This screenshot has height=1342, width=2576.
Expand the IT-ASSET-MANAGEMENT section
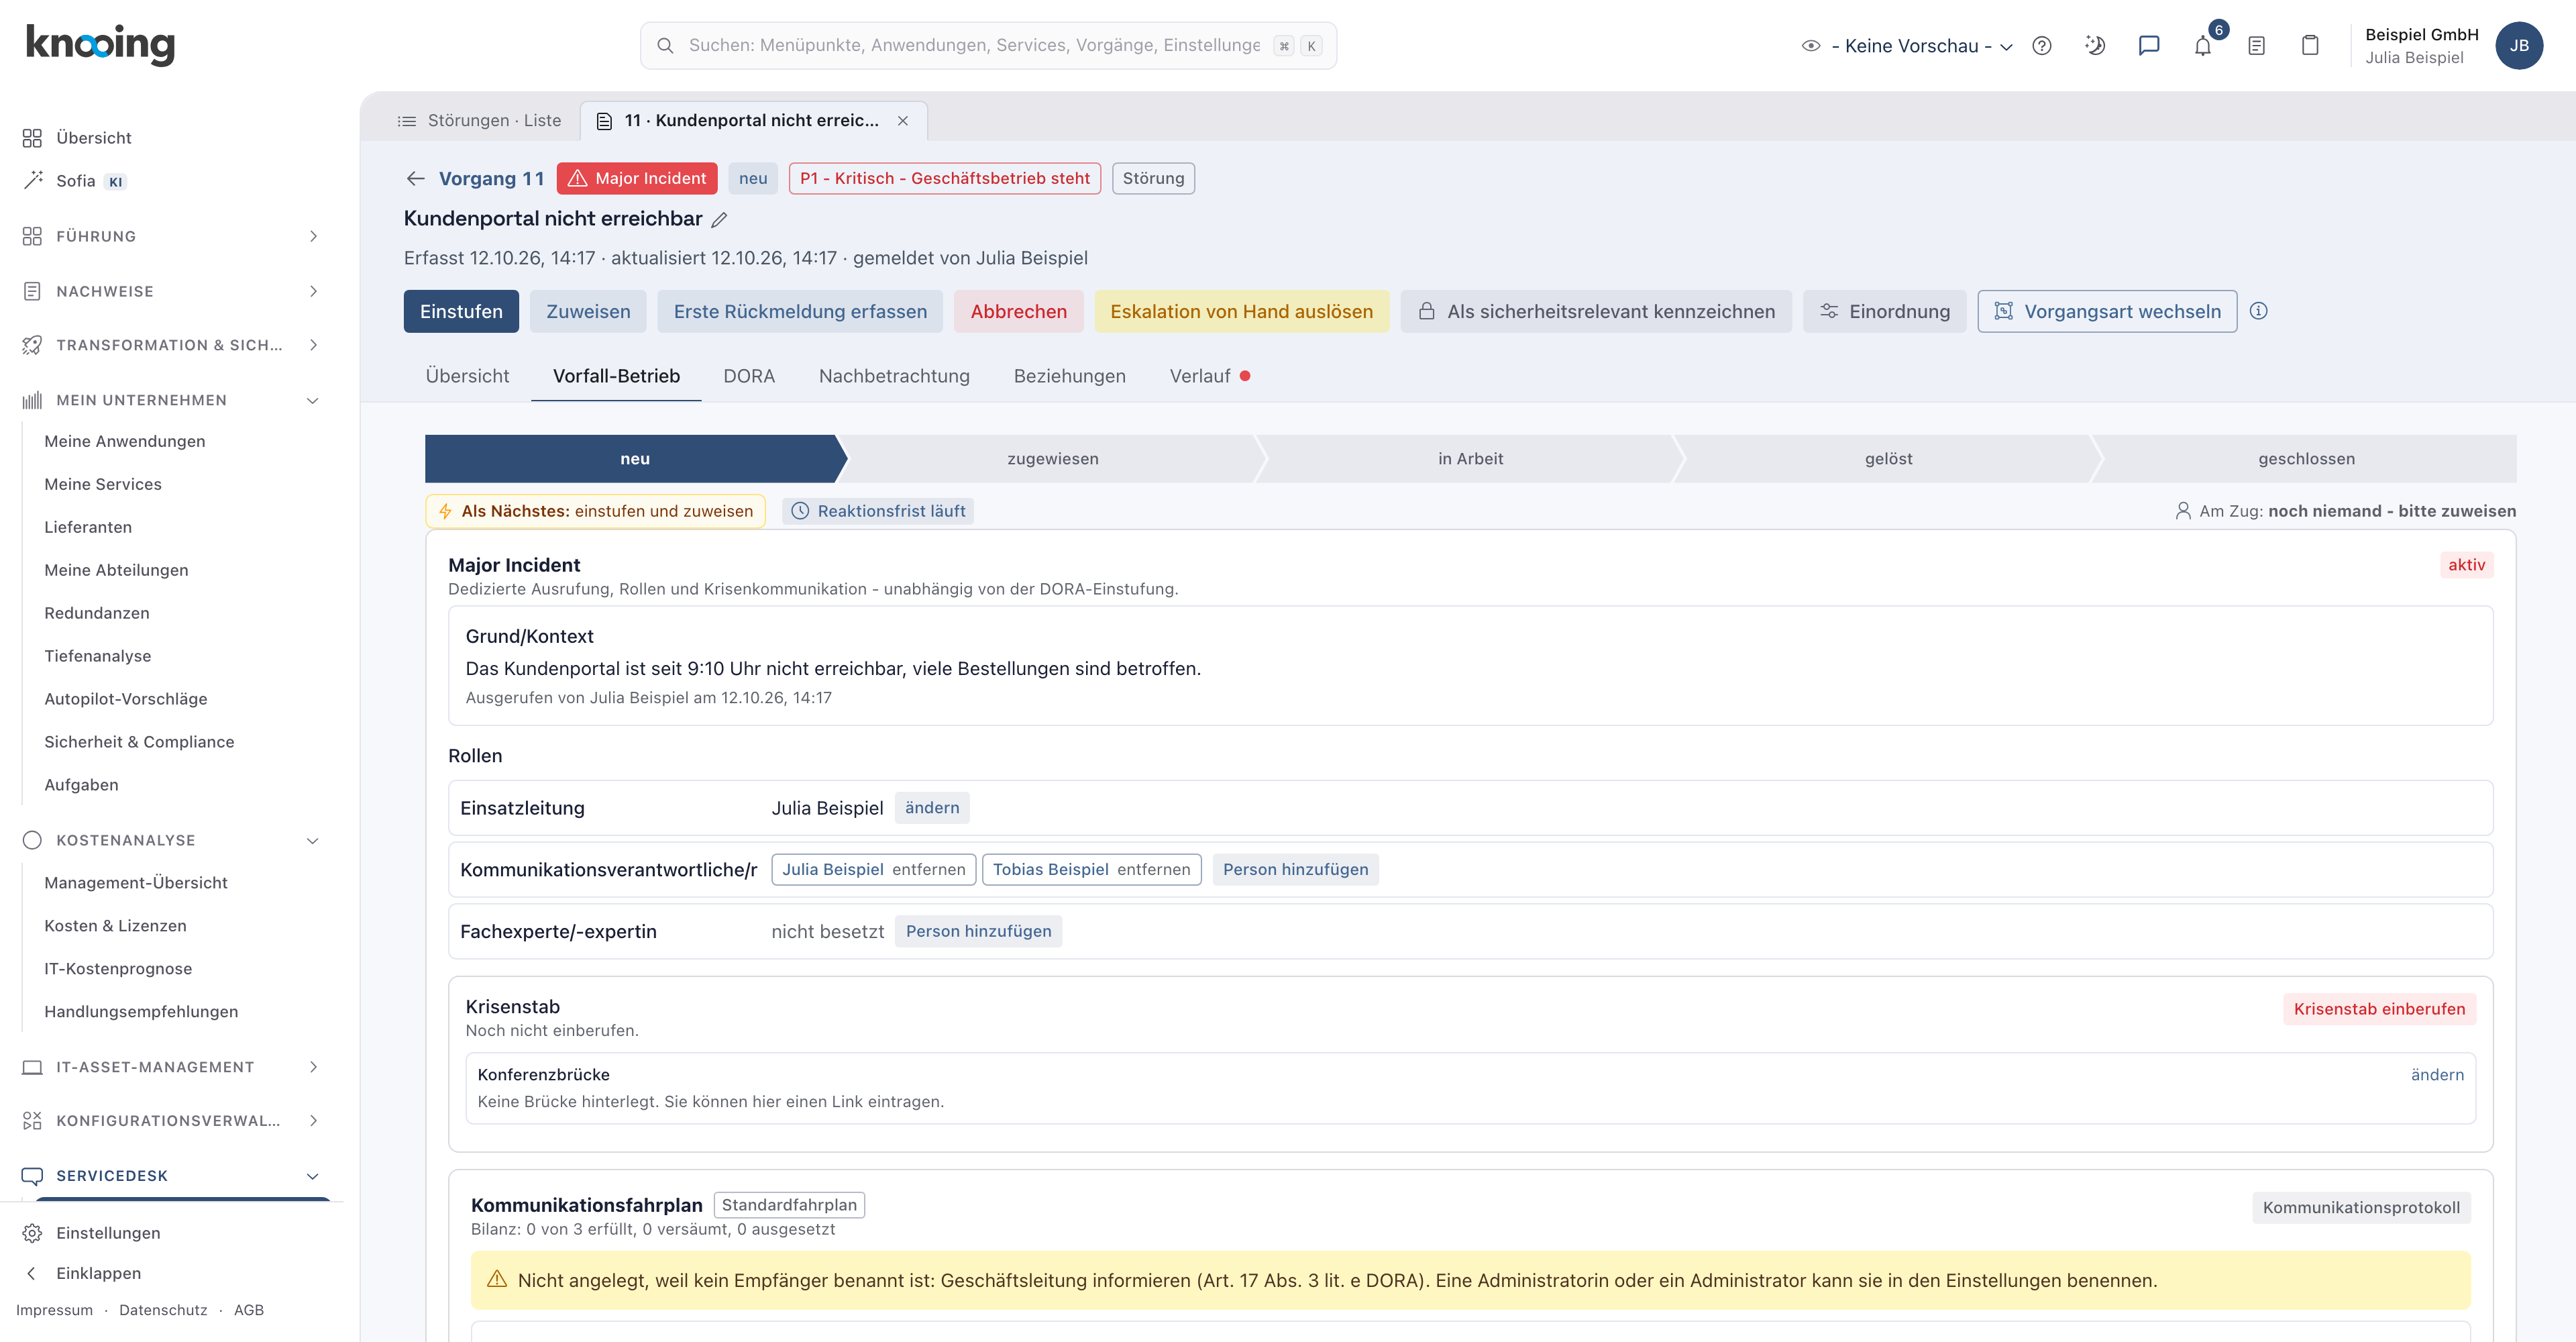(x=171, y=1067)
